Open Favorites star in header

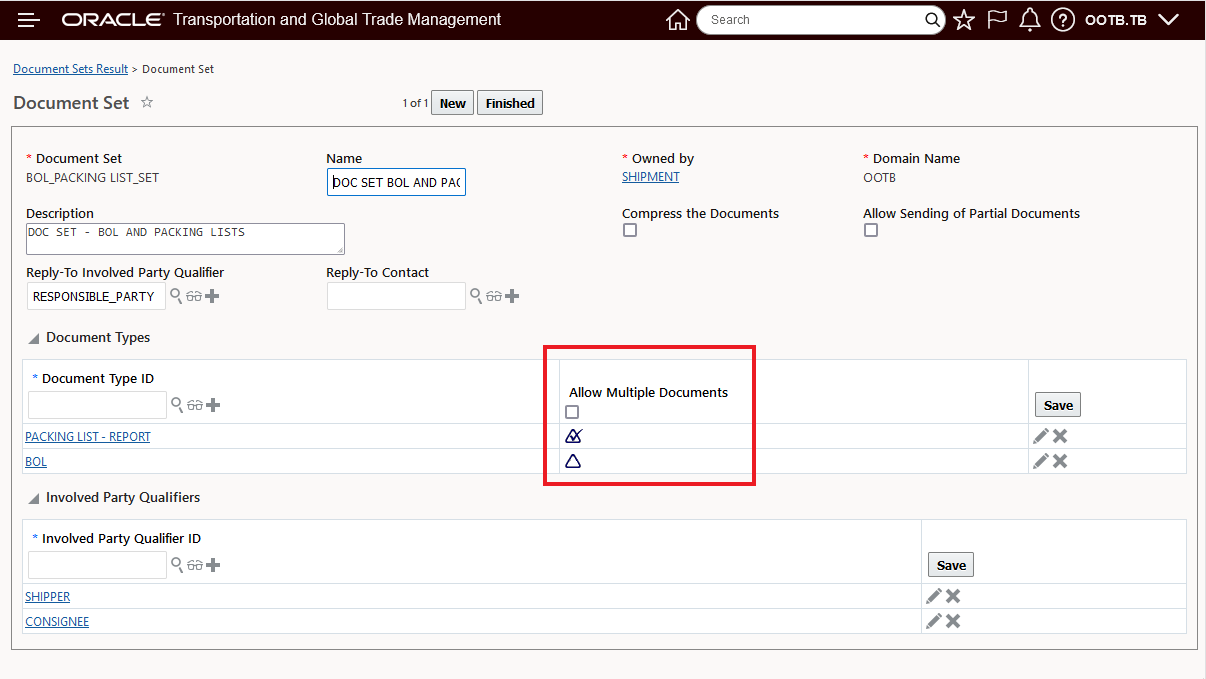click(964, 20)
